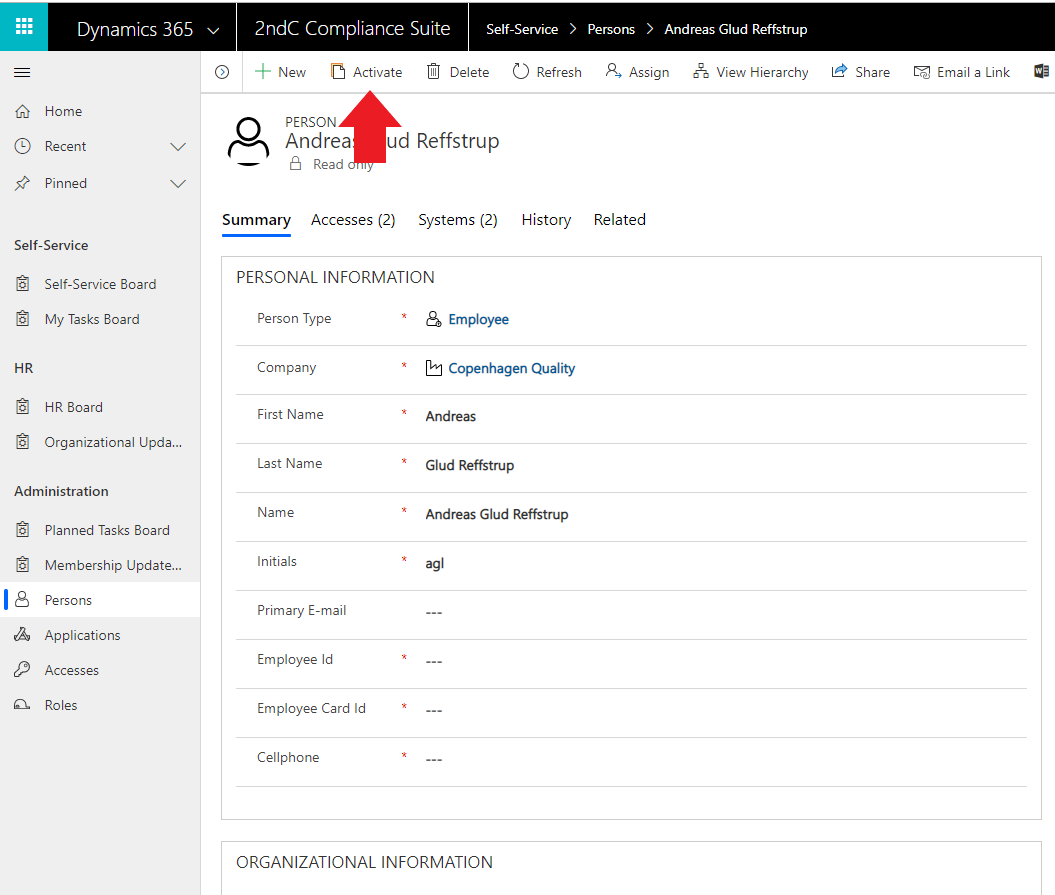Screen dimensions: 1055x895
Task: Open the Dynamics 365 dropdown arrow
Action: [213, 31]
